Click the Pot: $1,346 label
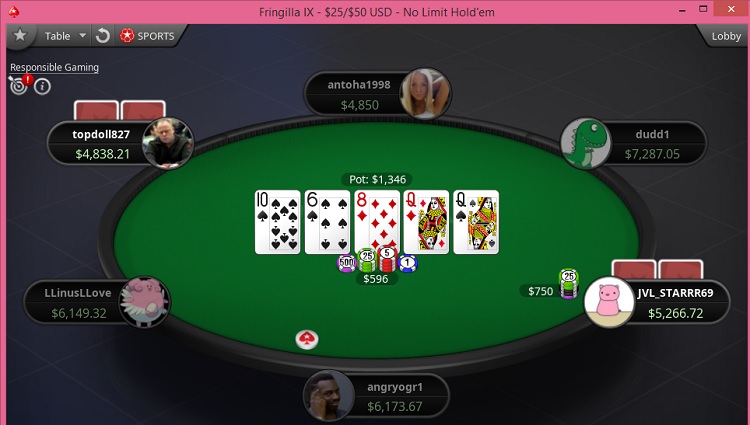The height and width of the screenshot is (425, 750). pos(377,179)
